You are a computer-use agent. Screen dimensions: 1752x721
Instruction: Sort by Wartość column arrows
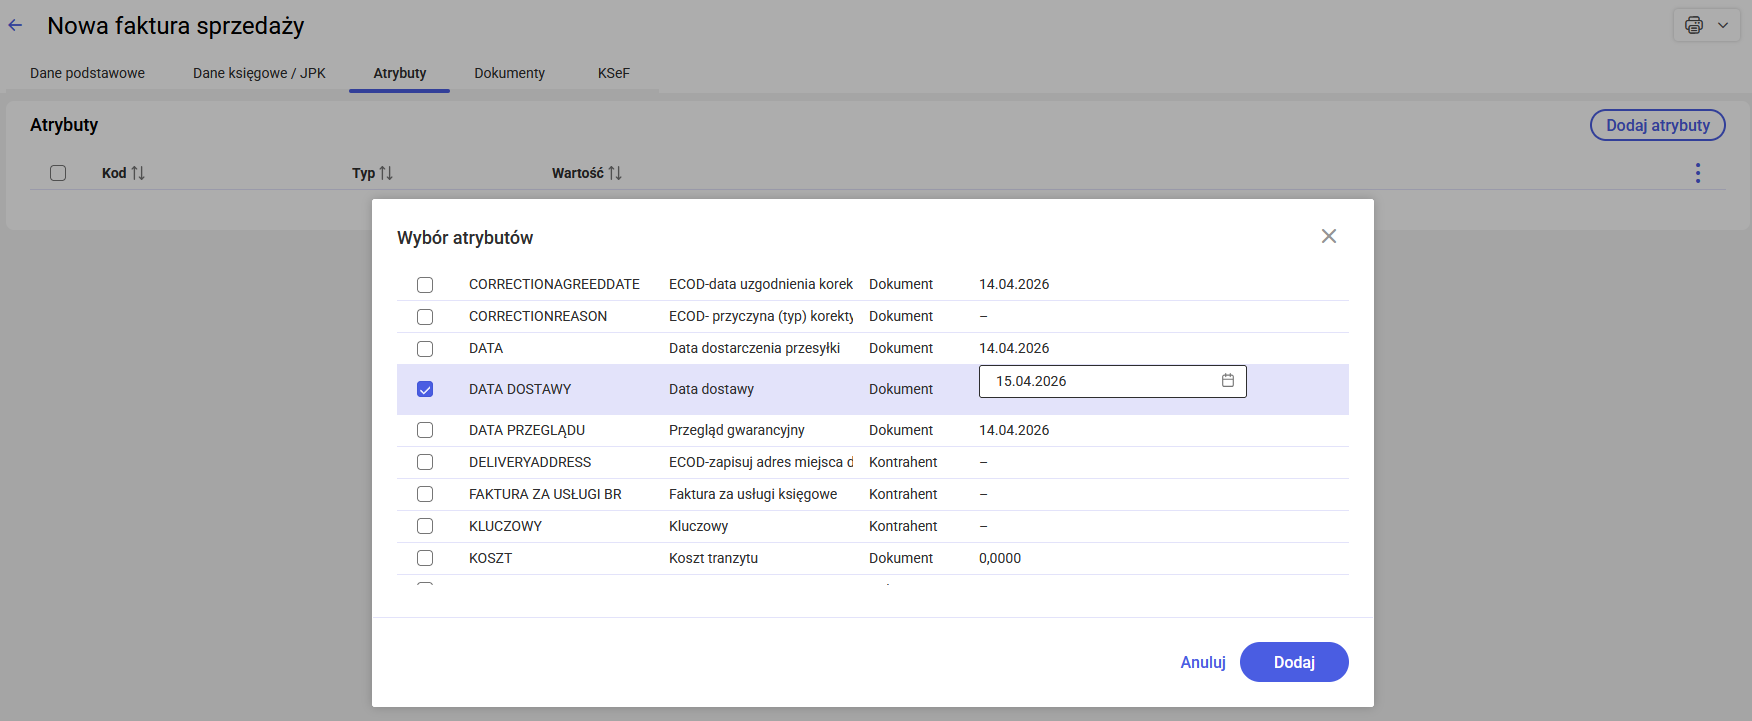615,173
